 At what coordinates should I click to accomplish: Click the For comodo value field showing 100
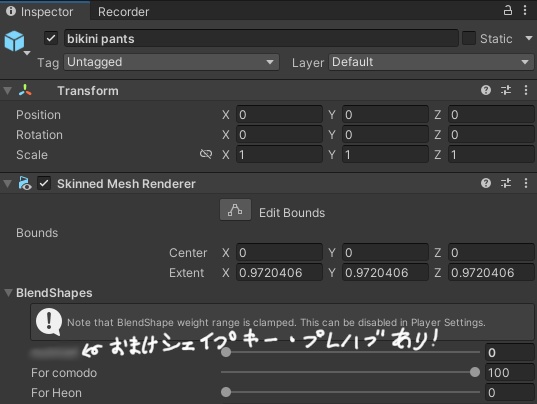point(509,372)
